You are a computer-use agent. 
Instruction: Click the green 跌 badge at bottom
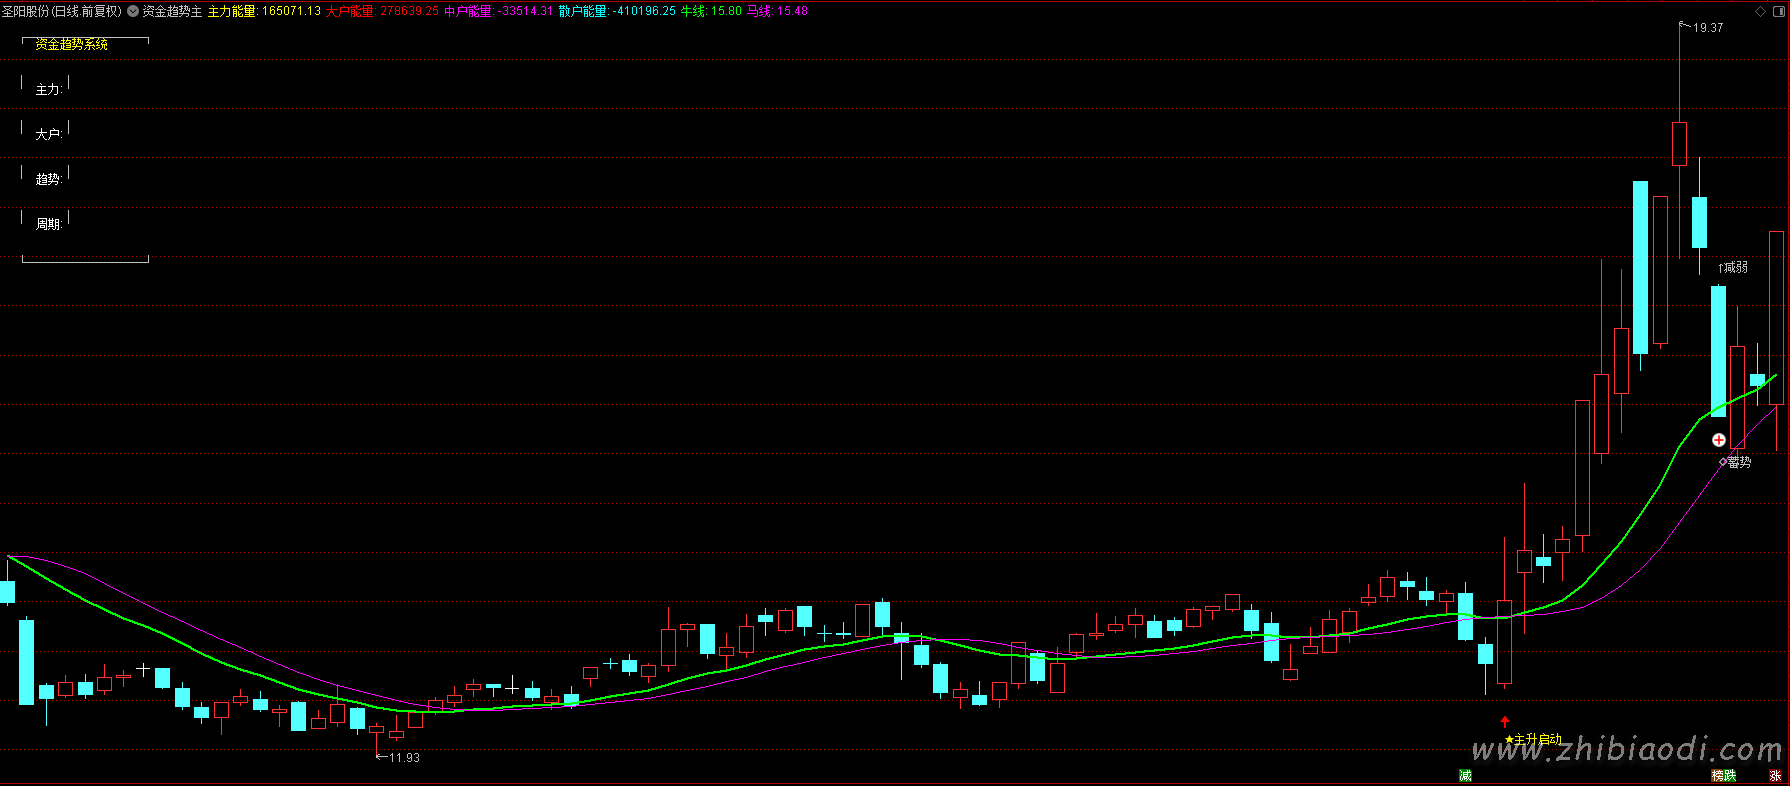1730,776
